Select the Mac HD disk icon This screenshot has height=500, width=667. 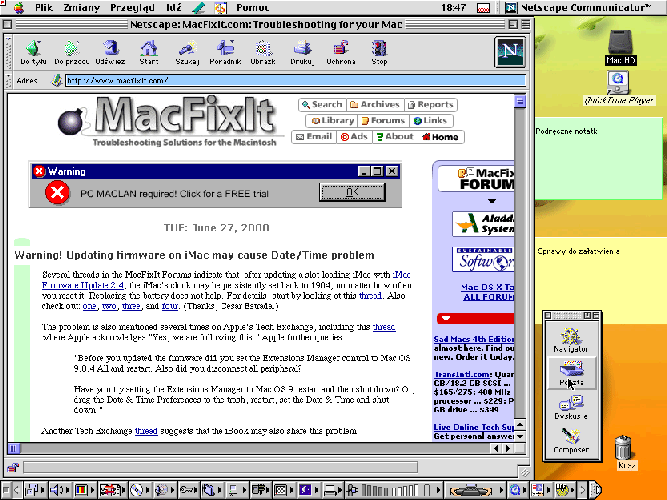[621, 45]
